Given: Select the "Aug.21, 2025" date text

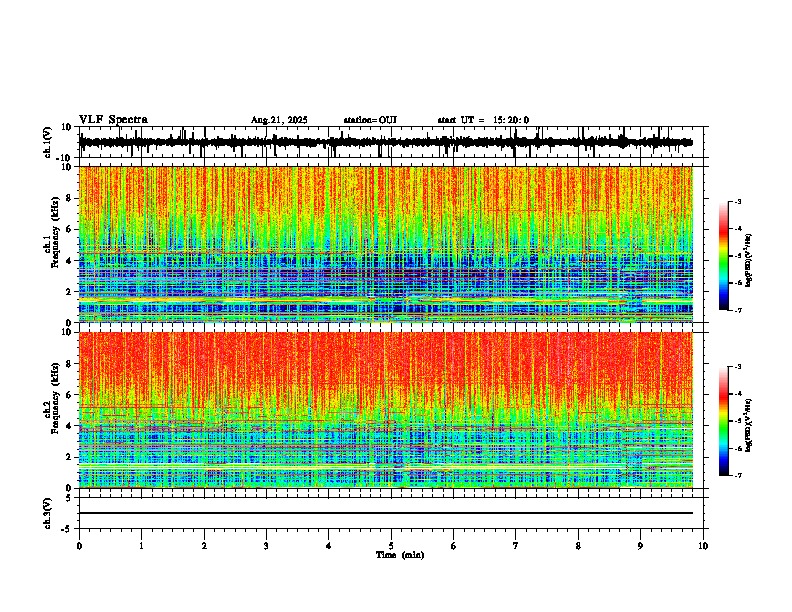Looking at the screenshot, I should tap(279, 120).
